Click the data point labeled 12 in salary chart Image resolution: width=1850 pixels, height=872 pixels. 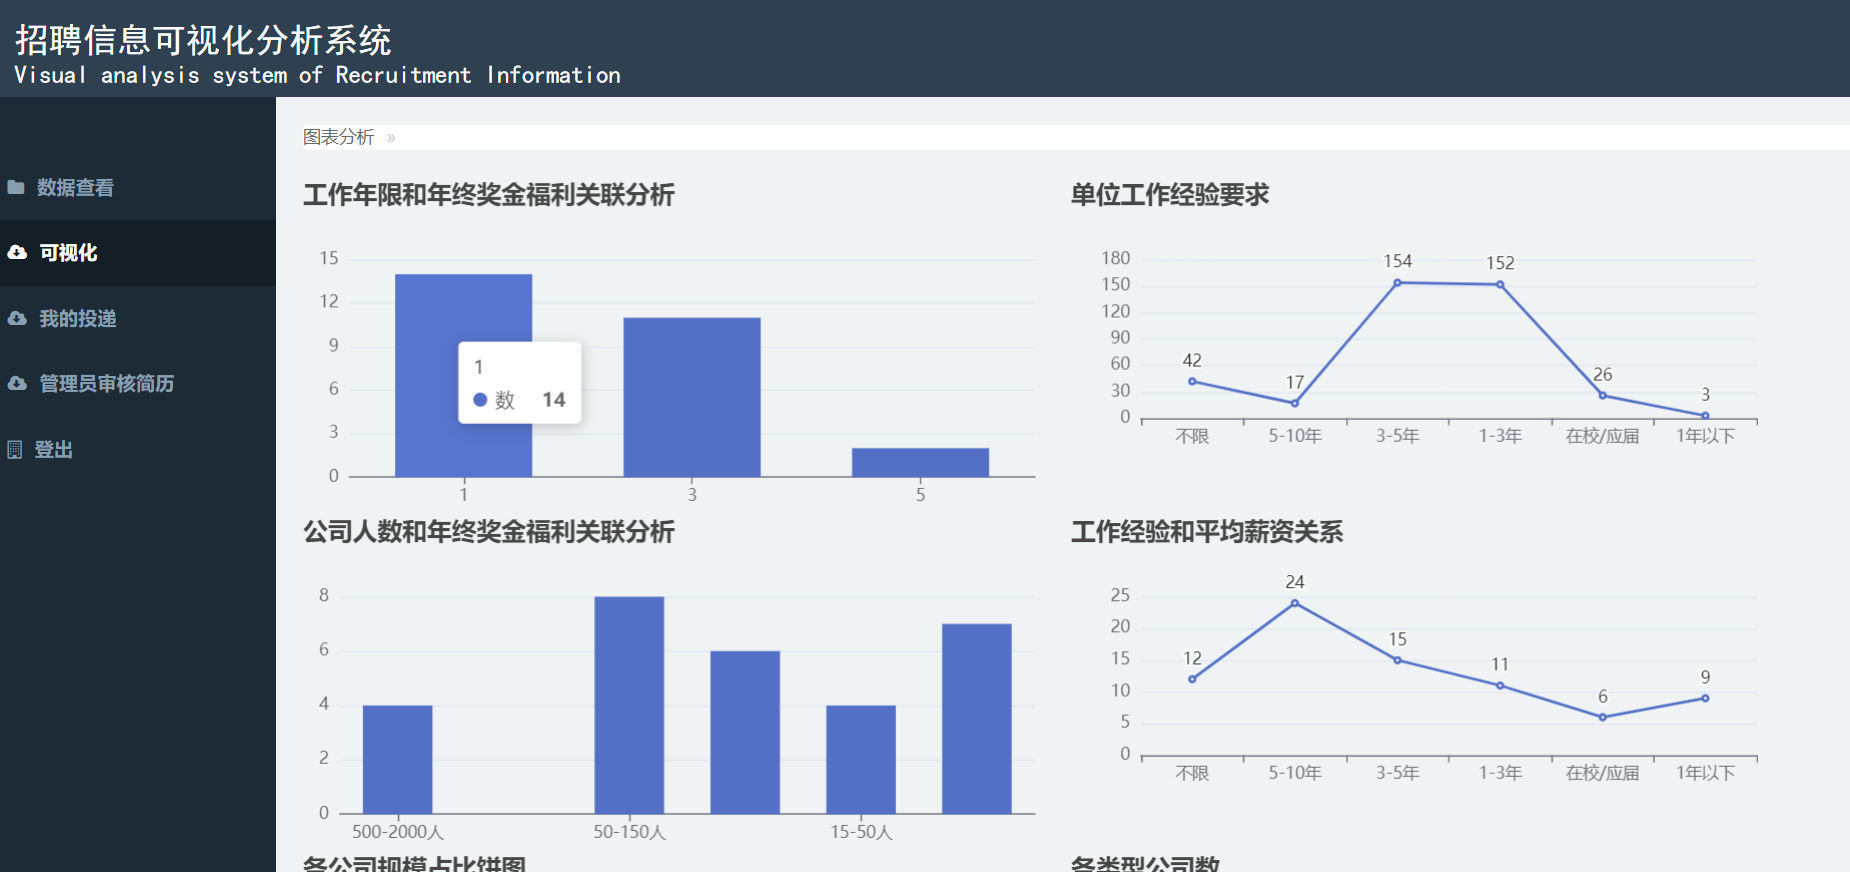click(1192, 679)
